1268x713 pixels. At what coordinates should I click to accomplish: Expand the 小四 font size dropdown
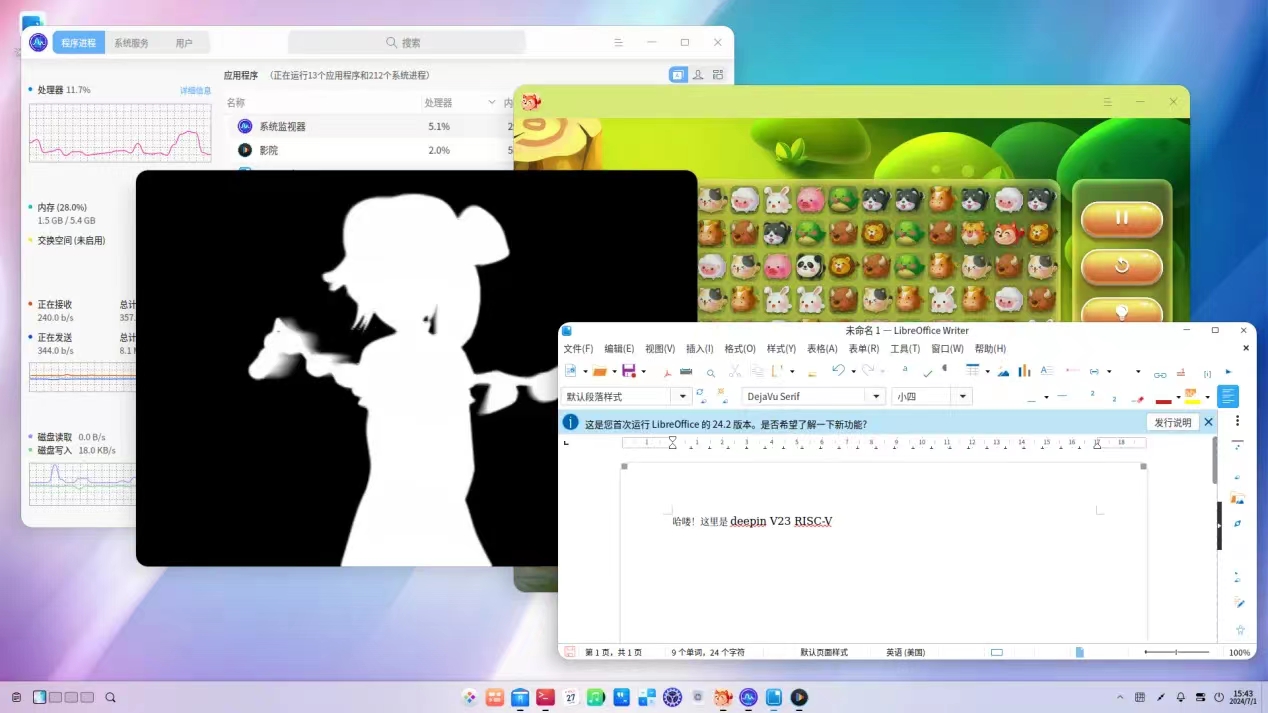(962, 396)
